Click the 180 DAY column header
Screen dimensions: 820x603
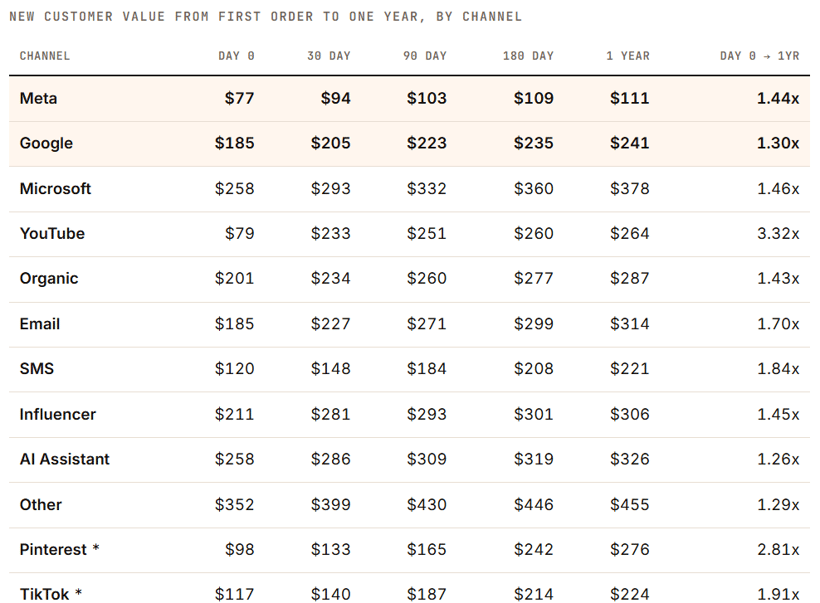click(528, 56)
